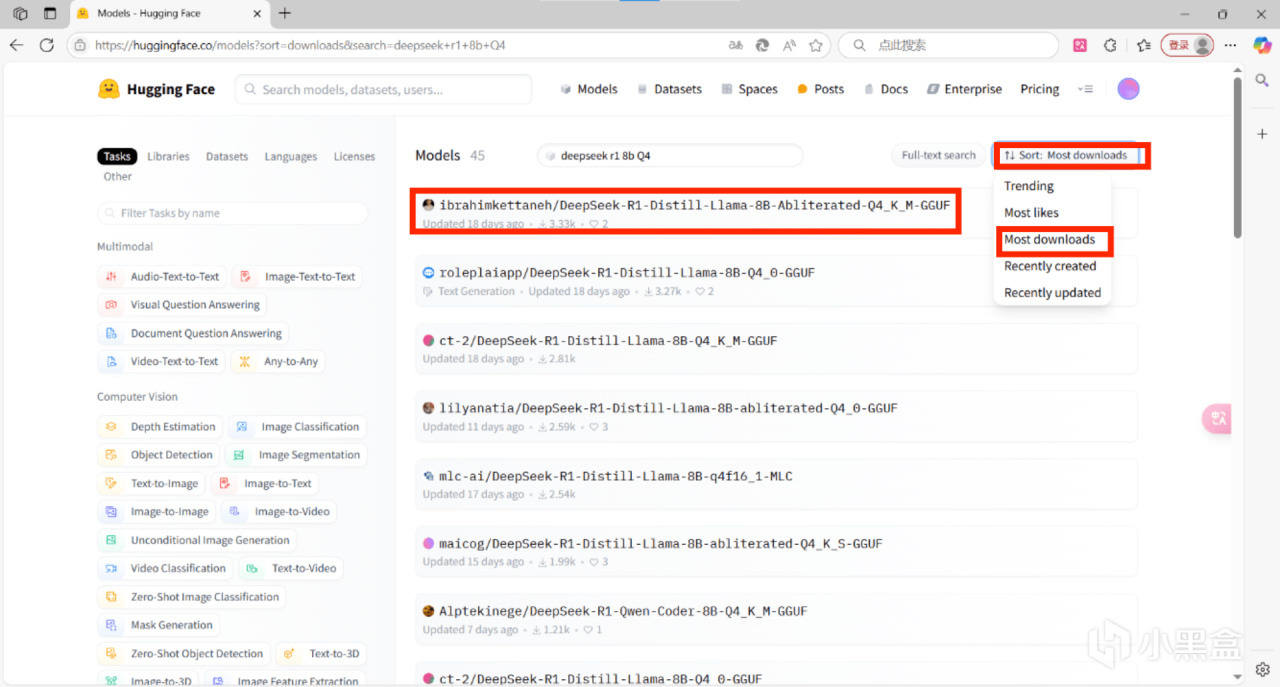1280x687 pixels.
Task: Open the Pricing nav link
Action: (x=1040, y=89)
